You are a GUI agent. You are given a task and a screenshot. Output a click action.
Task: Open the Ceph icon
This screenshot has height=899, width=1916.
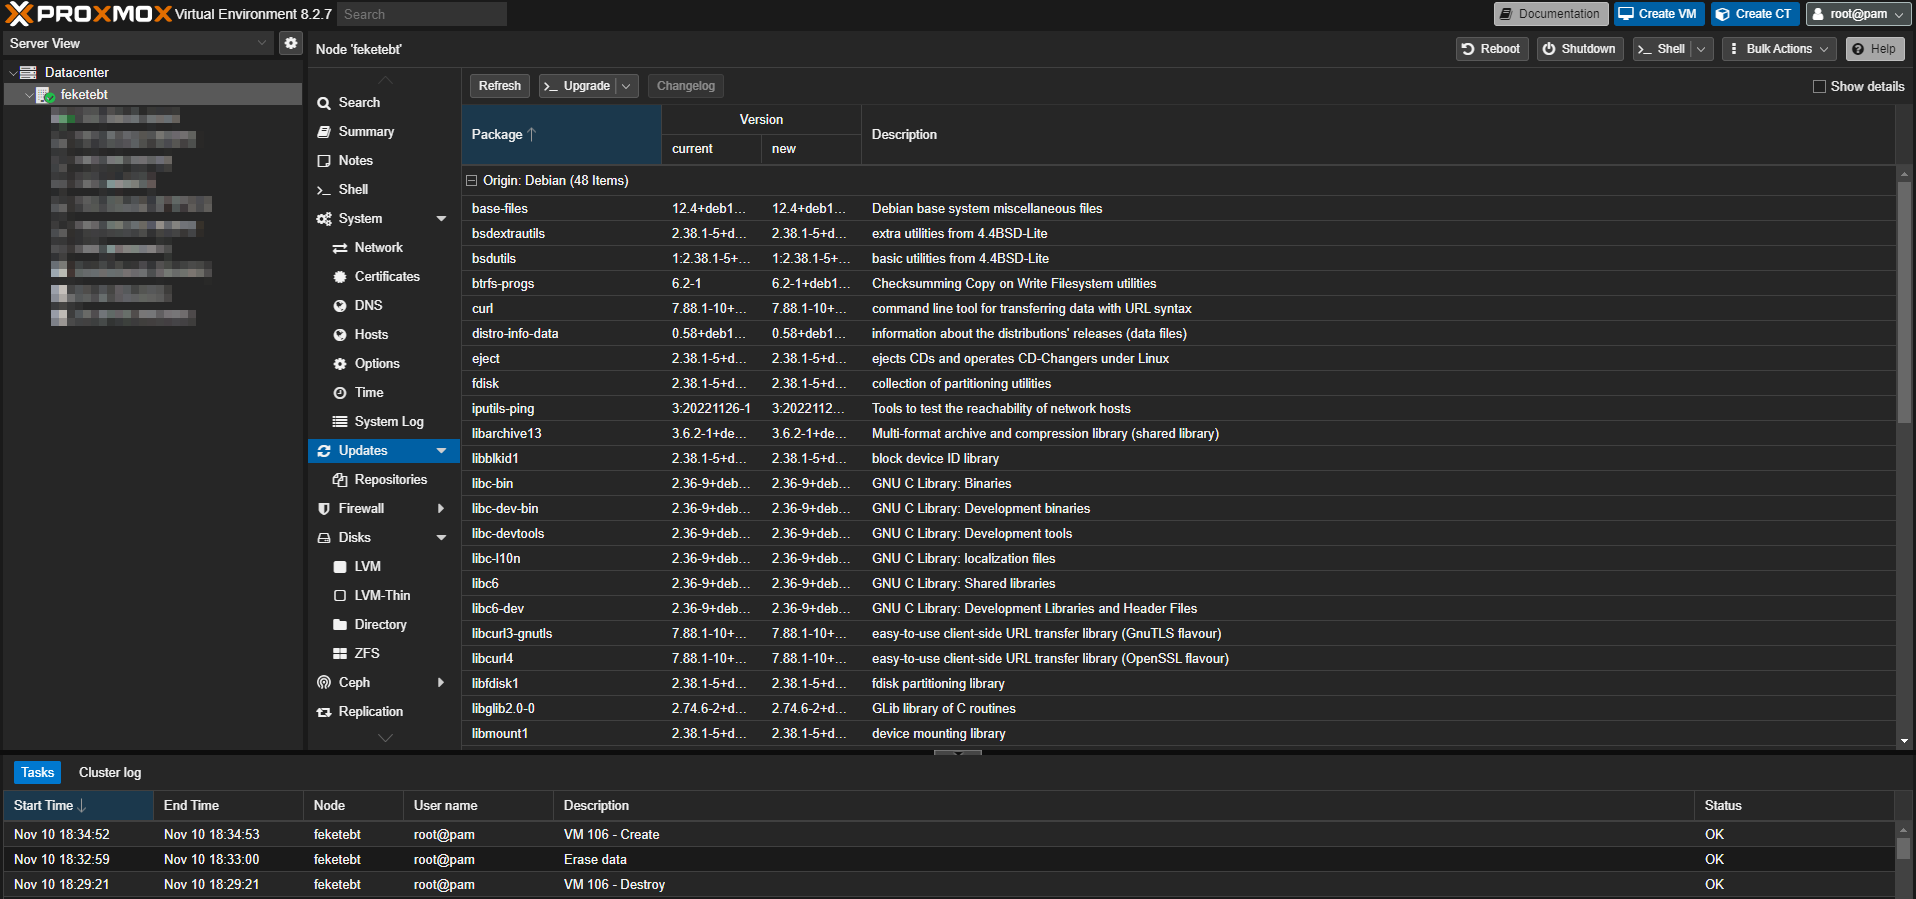click(324, 683)
